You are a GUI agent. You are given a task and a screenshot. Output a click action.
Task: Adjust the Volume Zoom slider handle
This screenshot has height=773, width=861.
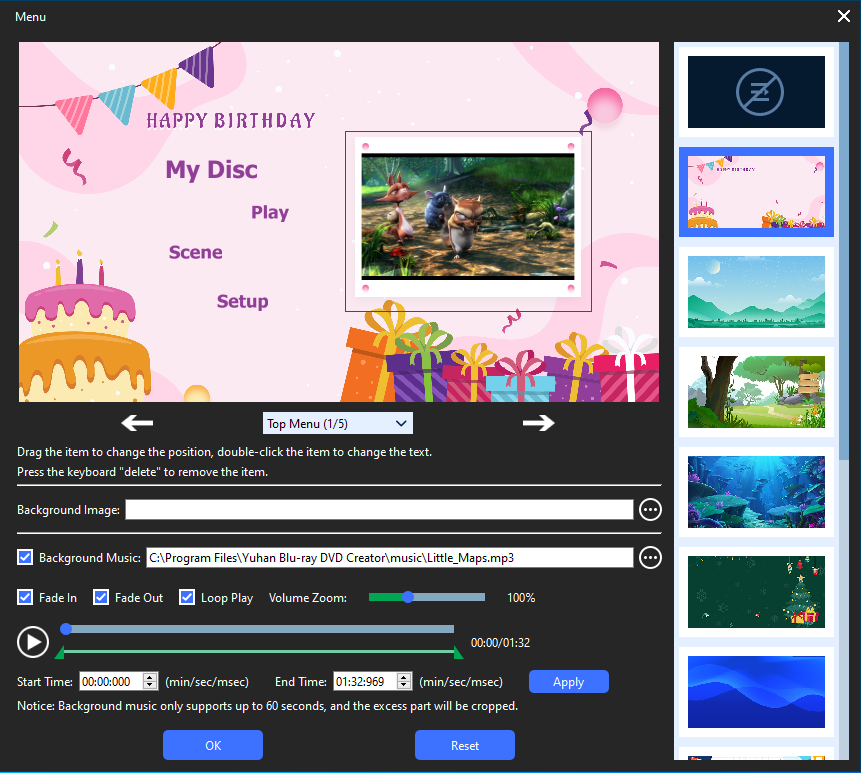coord(407,597)
